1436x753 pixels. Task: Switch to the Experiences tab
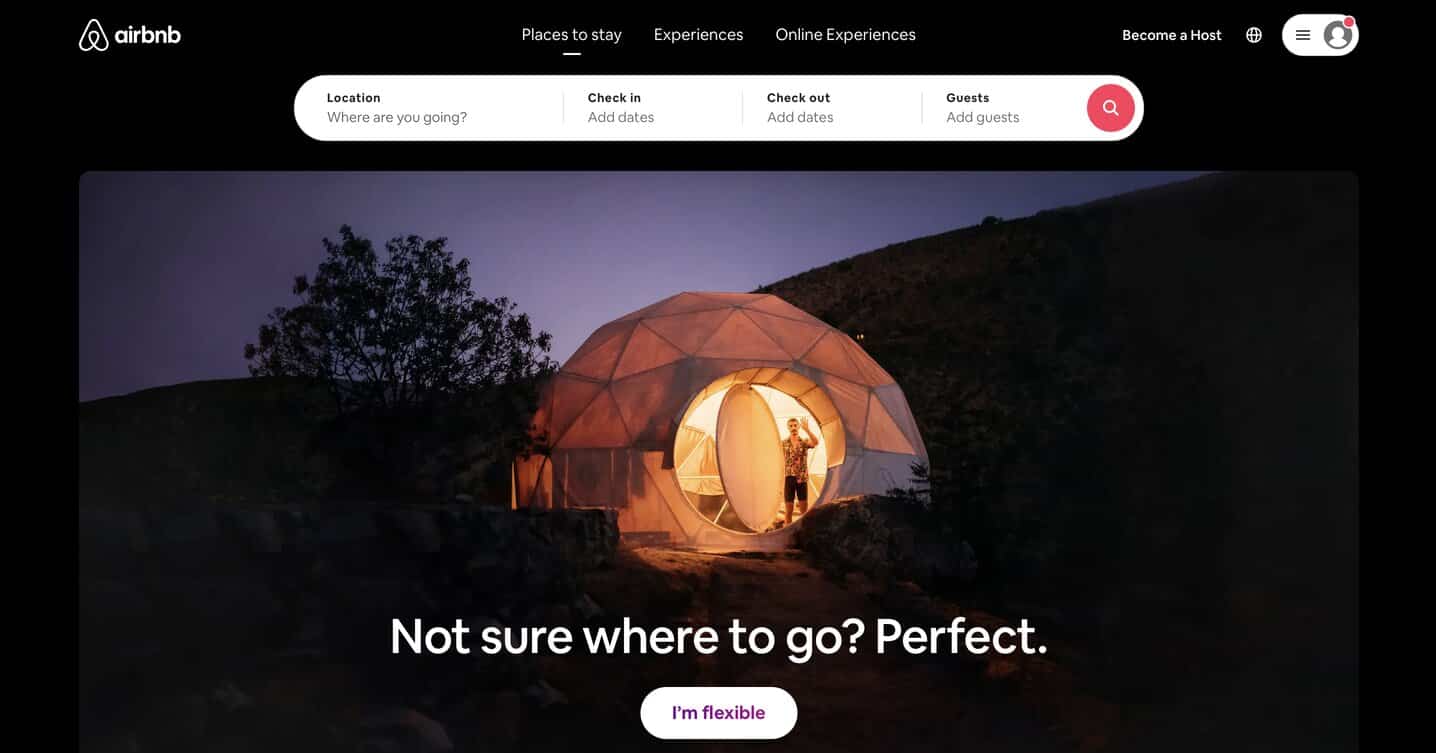coord(698,35)
